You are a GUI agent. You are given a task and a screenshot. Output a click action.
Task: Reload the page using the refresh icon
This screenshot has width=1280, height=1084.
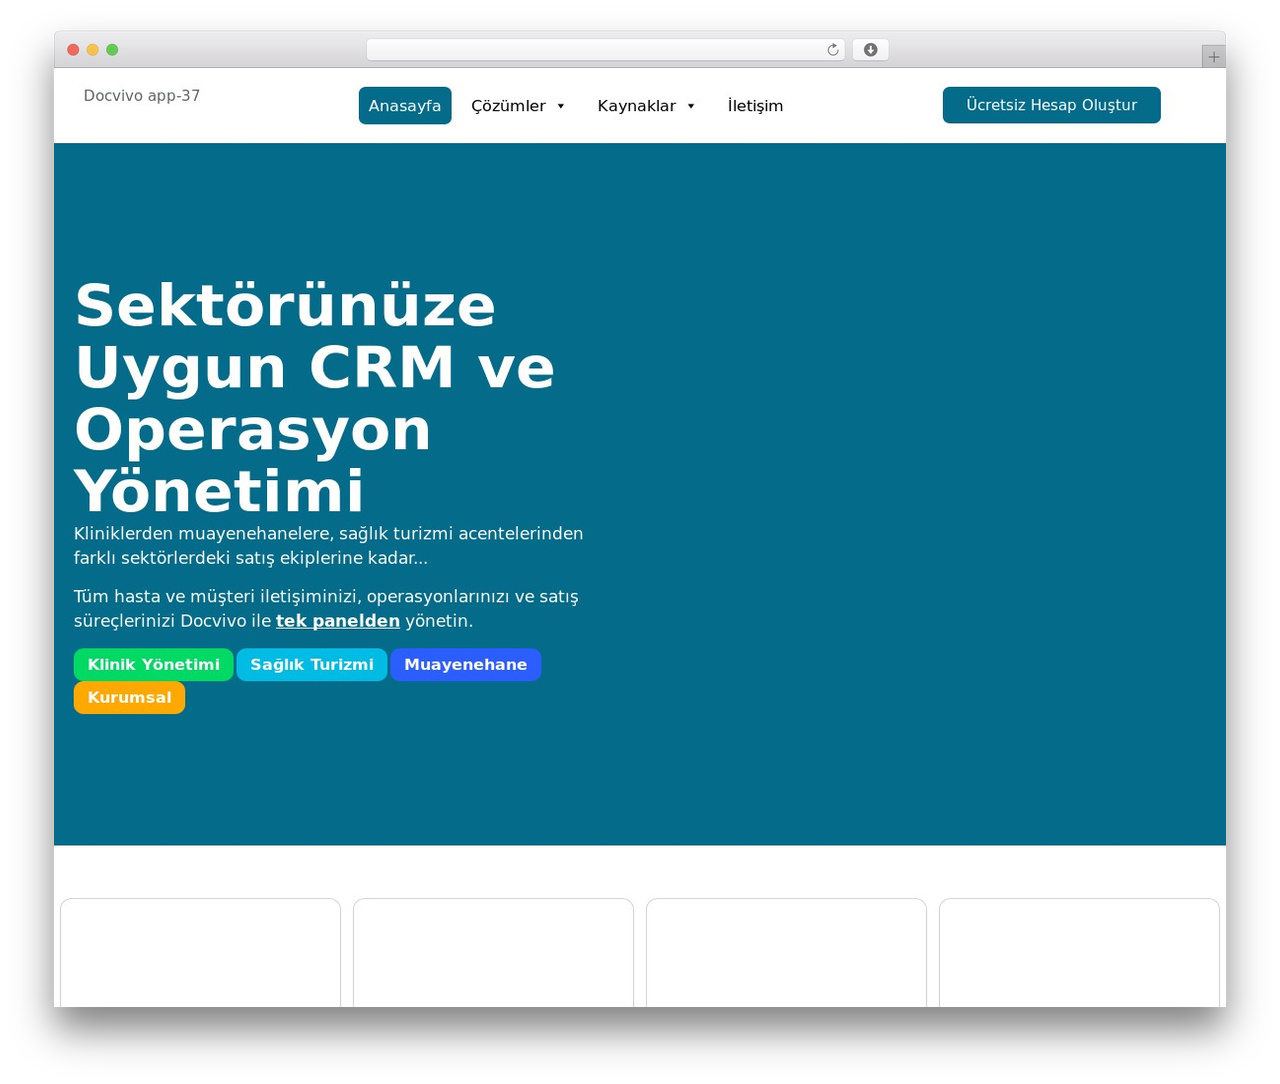(832, 50)
